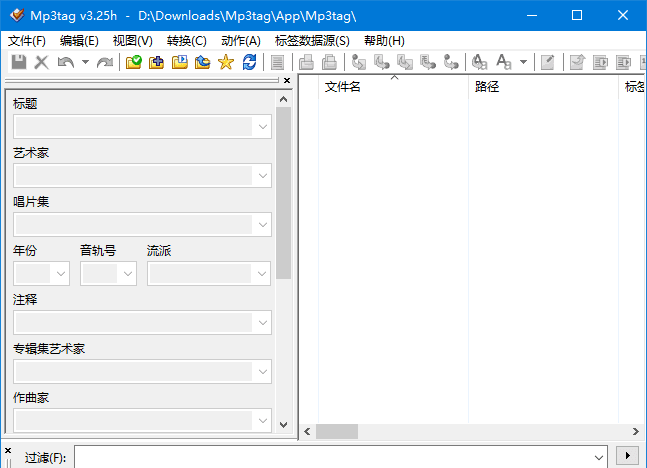Open the 文件(F) menu
The height and width of the screenshot is (468, 647).
click(27, 41)
